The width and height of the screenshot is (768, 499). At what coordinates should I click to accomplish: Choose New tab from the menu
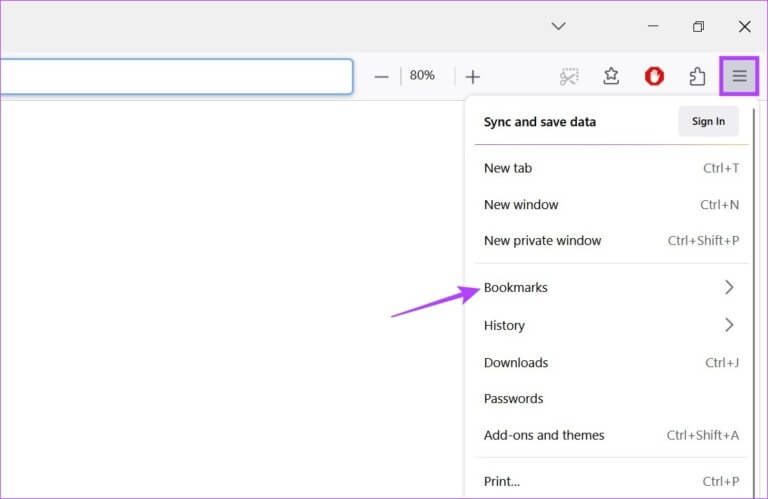click(x=611, y=168)
